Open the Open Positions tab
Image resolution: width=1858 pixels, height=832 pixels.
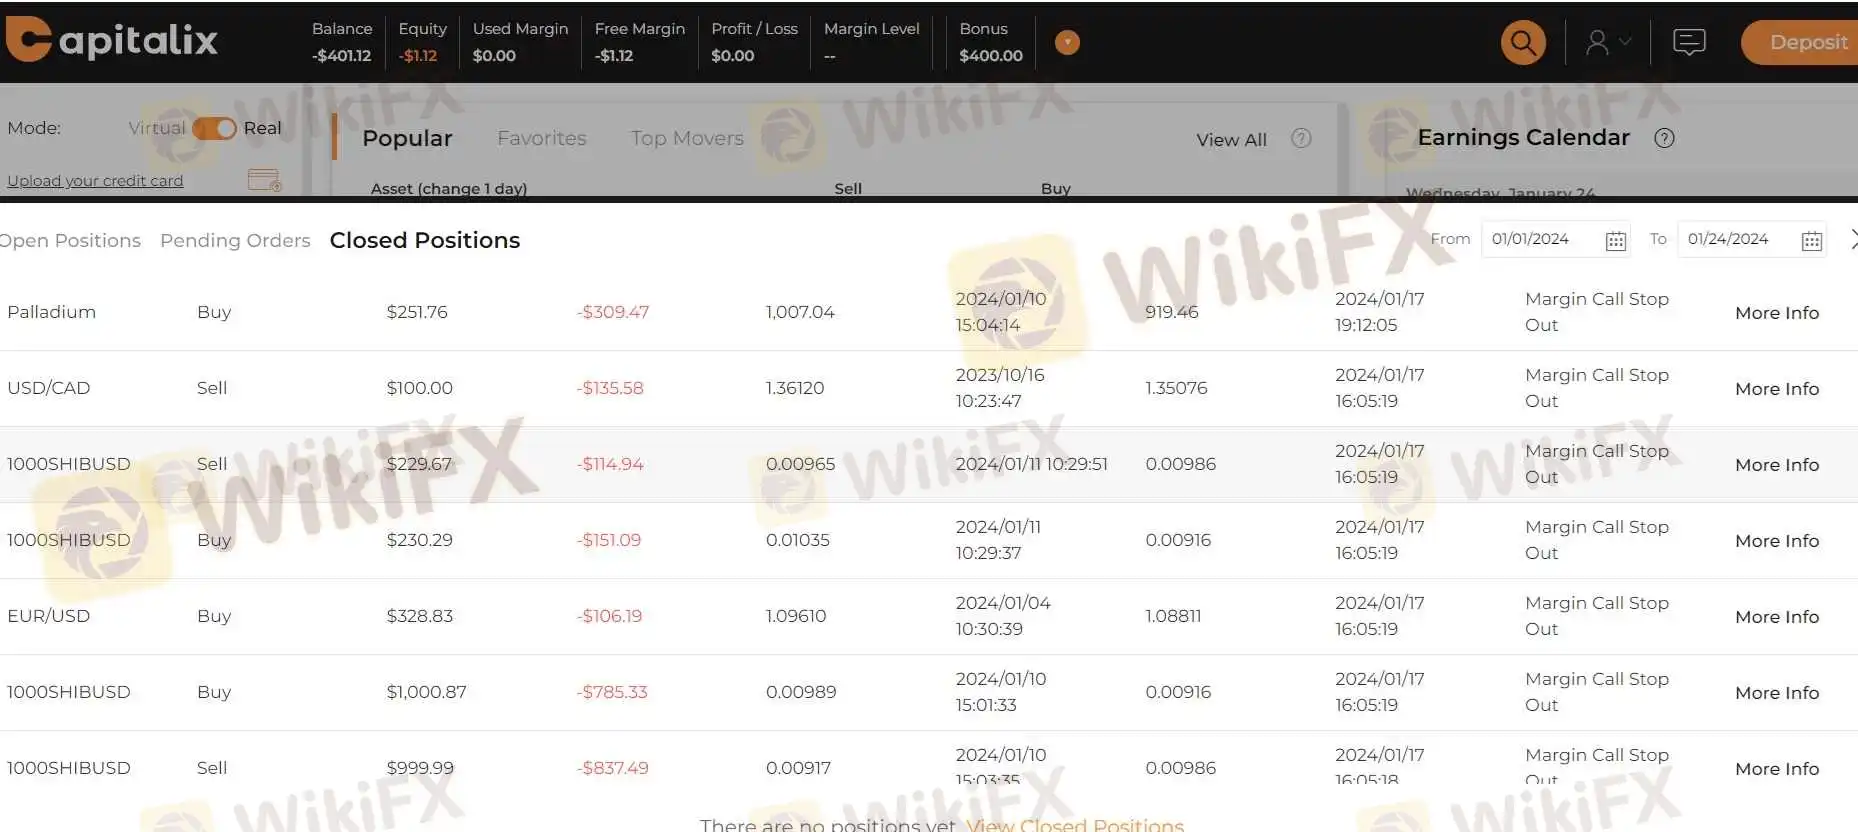[70, 240]
